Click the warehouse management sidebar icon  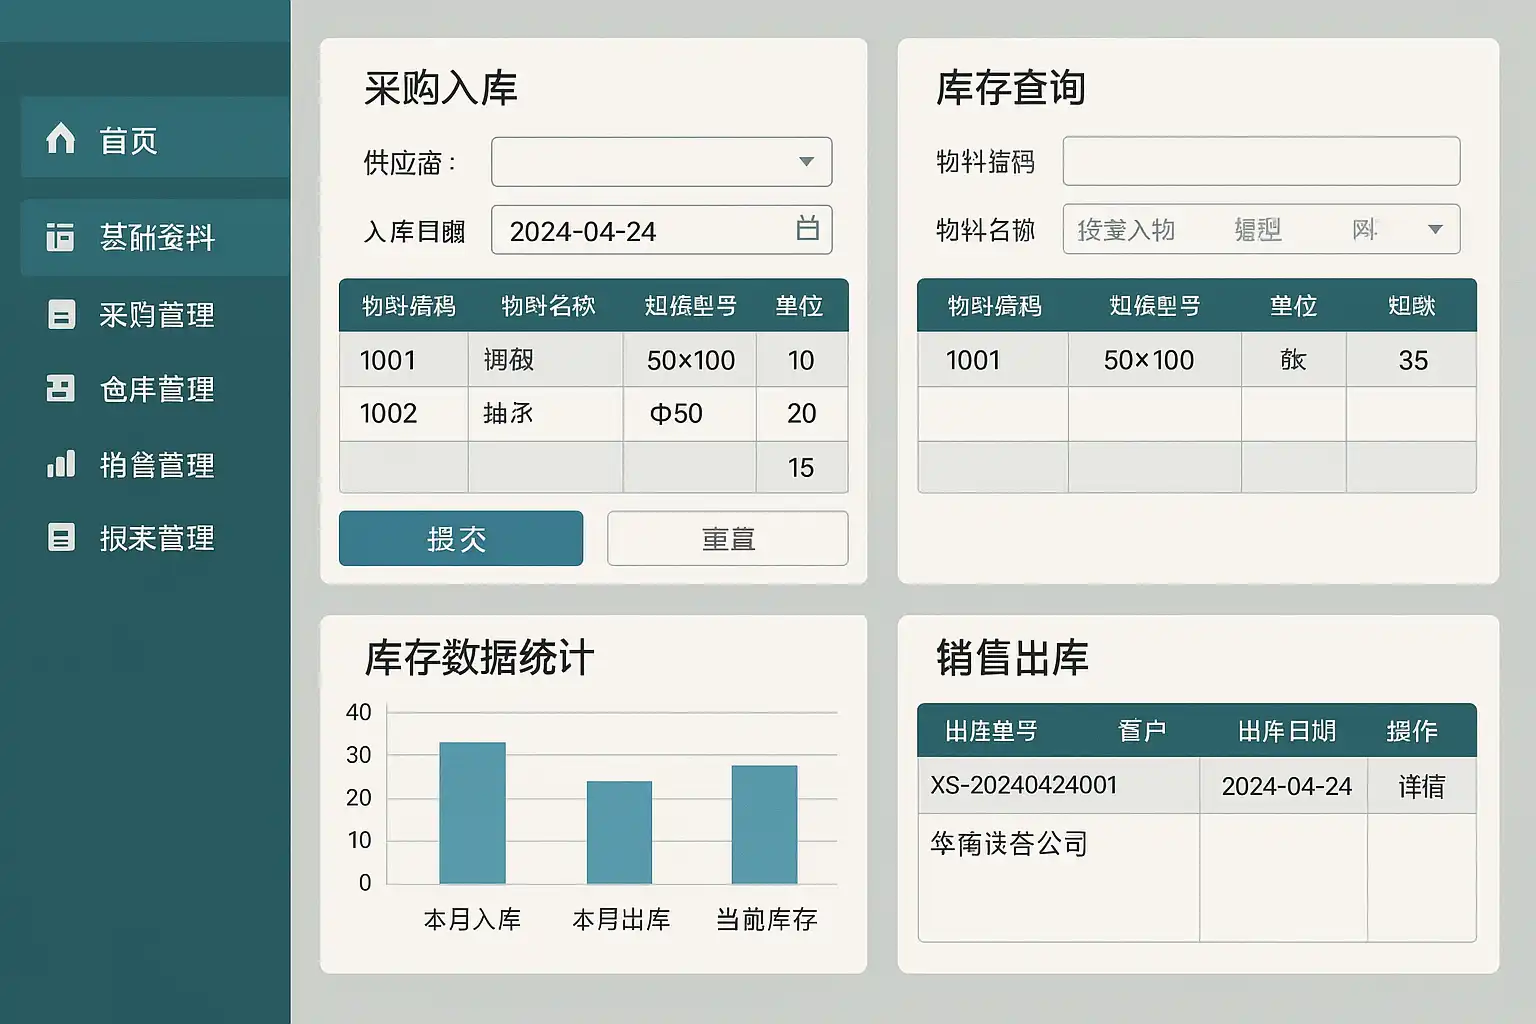click(60, 389)
